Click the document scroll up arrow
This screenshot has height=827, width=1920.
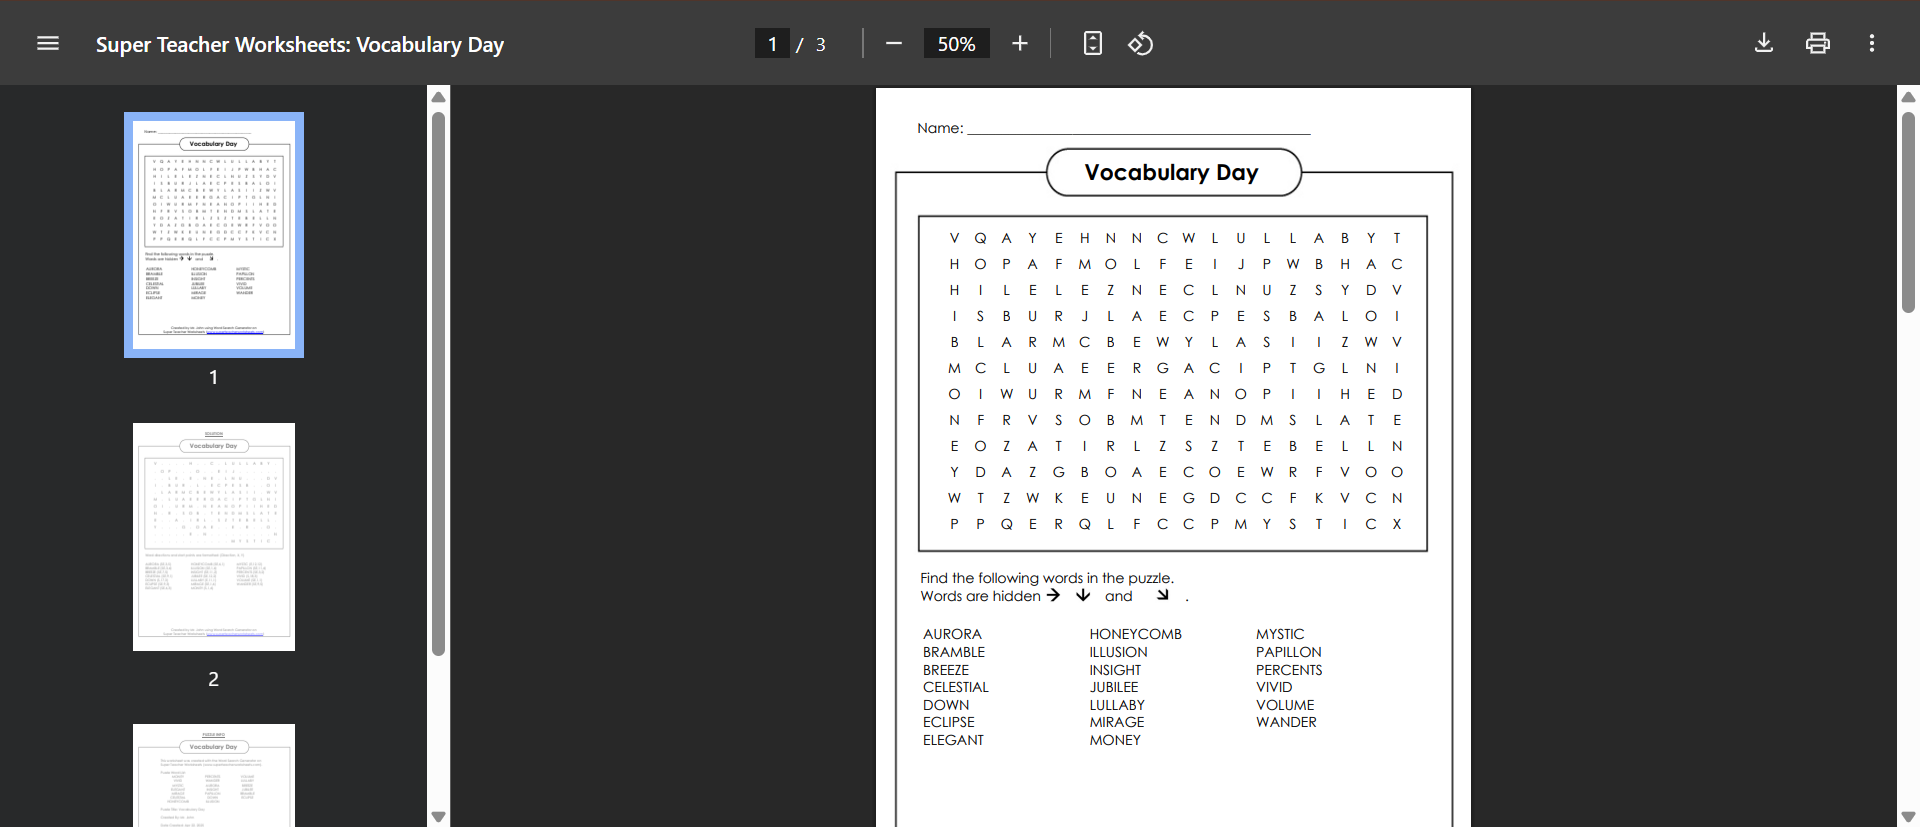pos(1908,97)
